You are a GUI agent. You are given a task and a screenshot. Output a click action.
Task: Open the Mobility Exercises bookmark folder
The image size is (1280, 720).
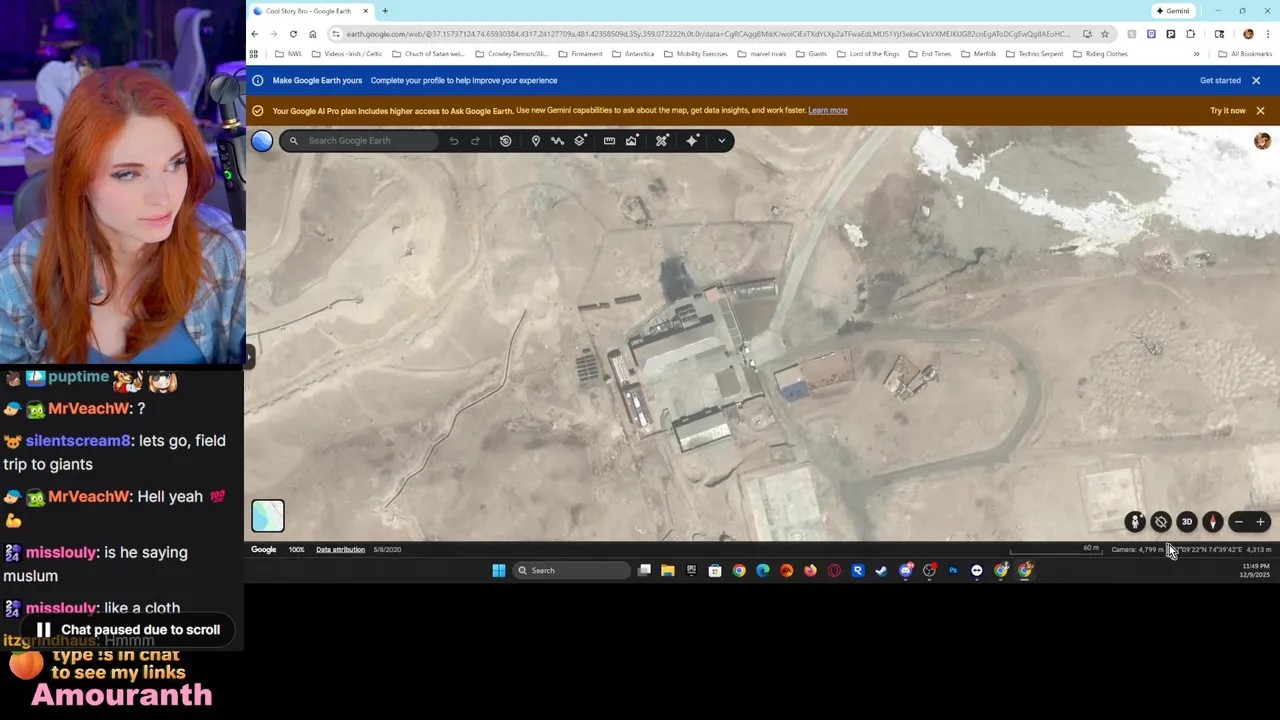click(x=695, y=54)
